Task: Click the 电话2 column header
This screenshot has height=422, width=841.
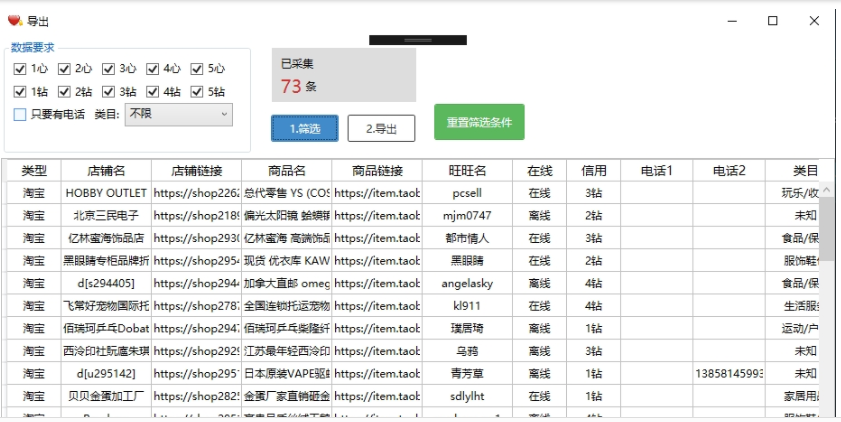Action: click(x=729, y=171)
